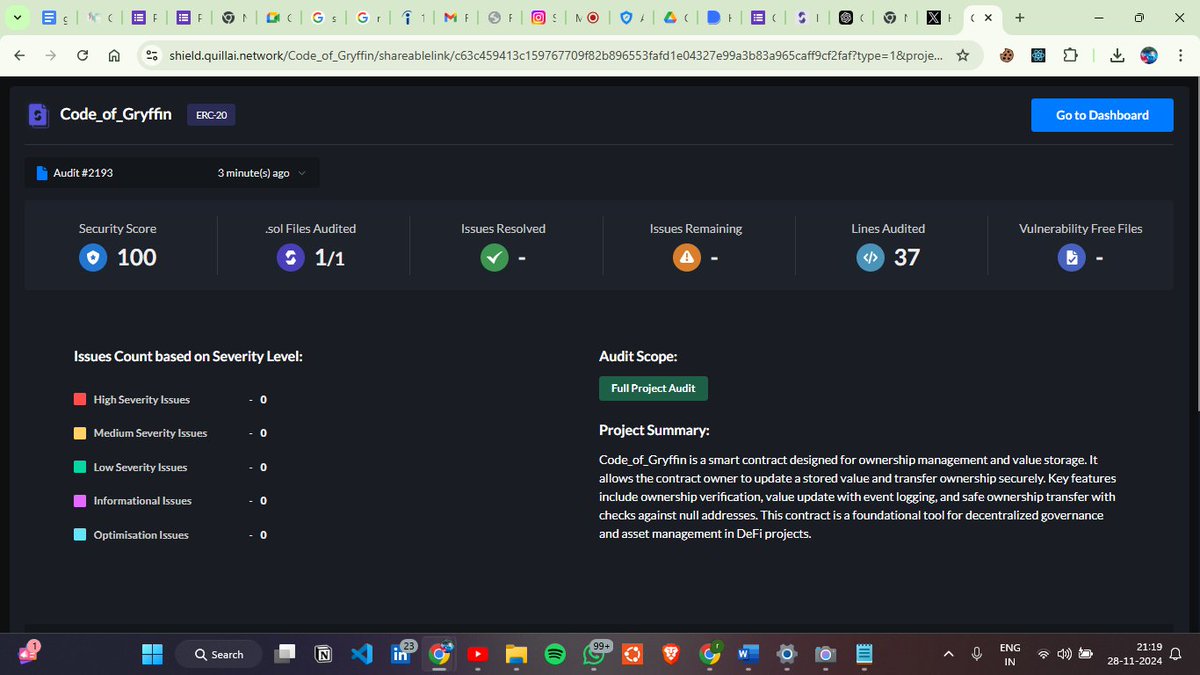The image size is (1200, 675).
Task: Open the Chrome three-dot menu
Action: [1181, 56]
